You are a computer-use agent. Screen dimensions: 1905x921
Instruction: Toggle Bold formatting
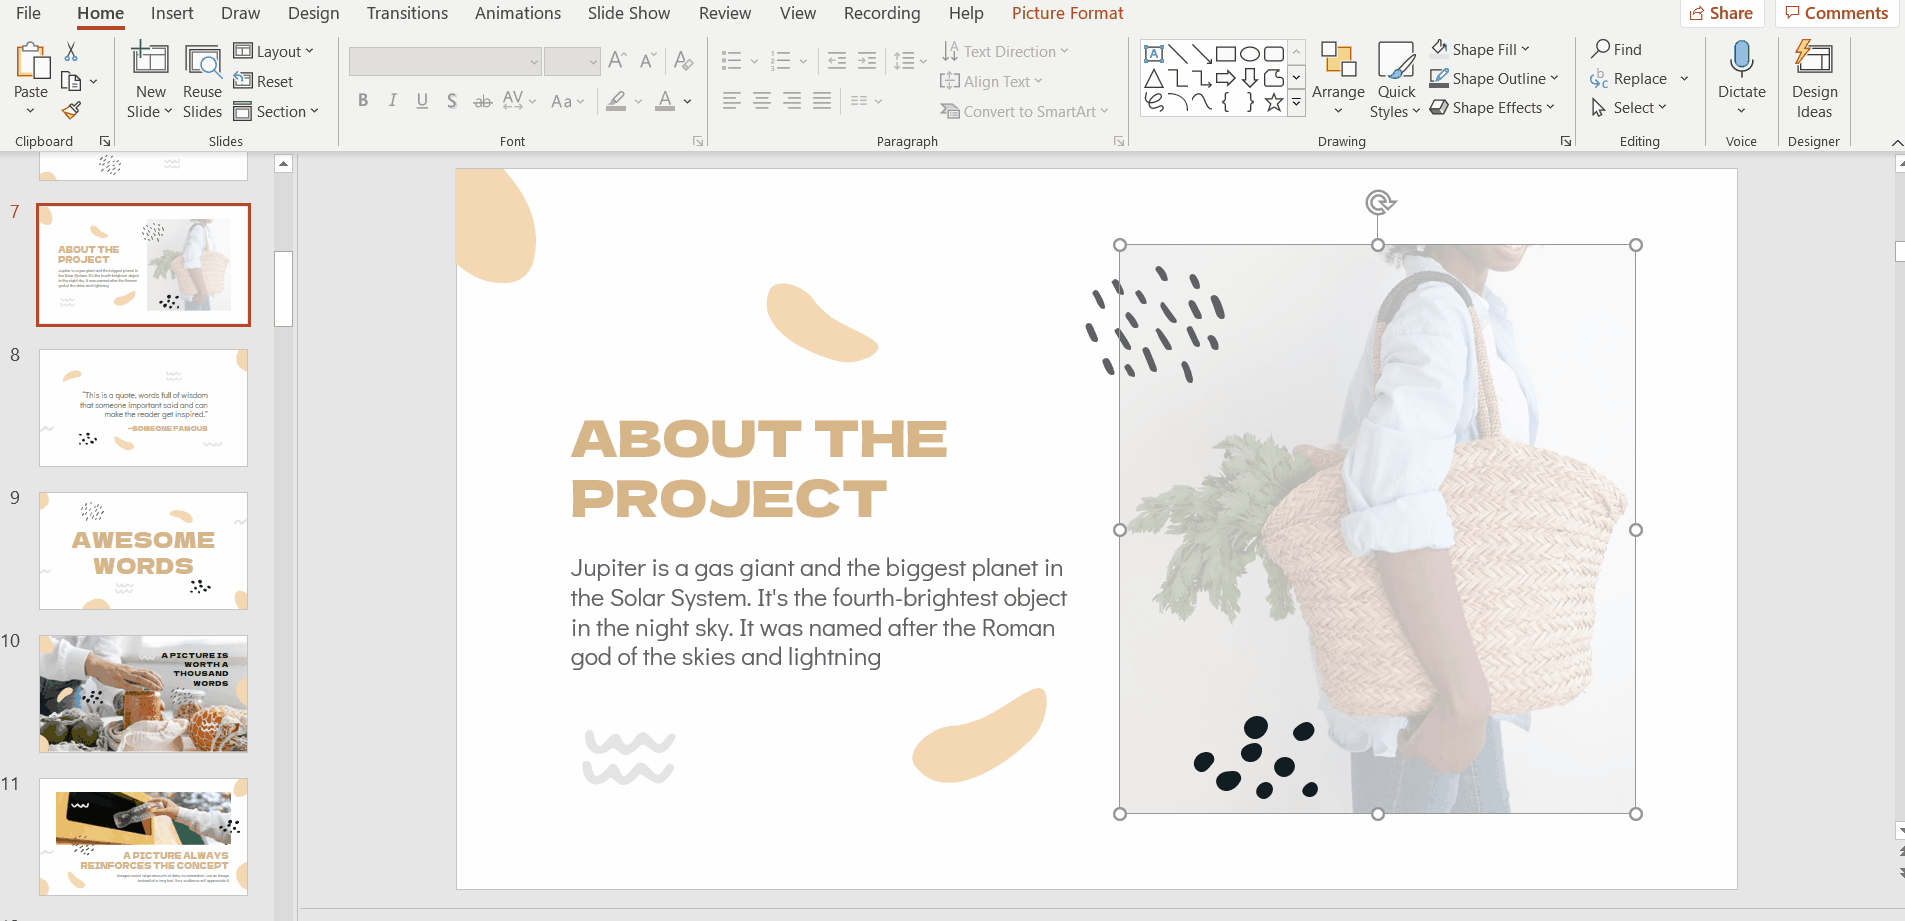point(363,101)
